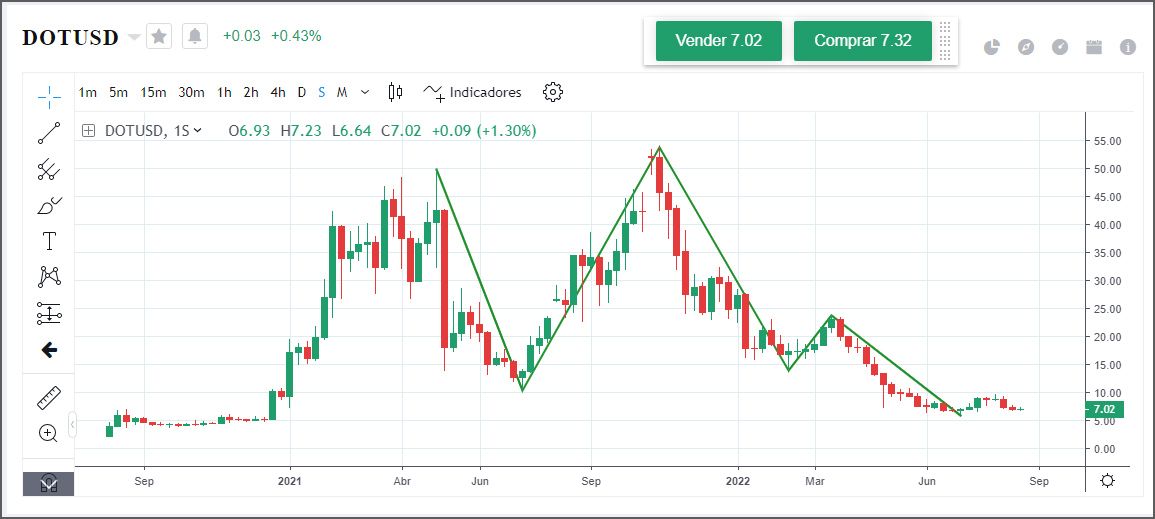This screenshot has width=1155, height=519.
Task: Switch to the 4h timeframe
Action: [x=278, y=92]
